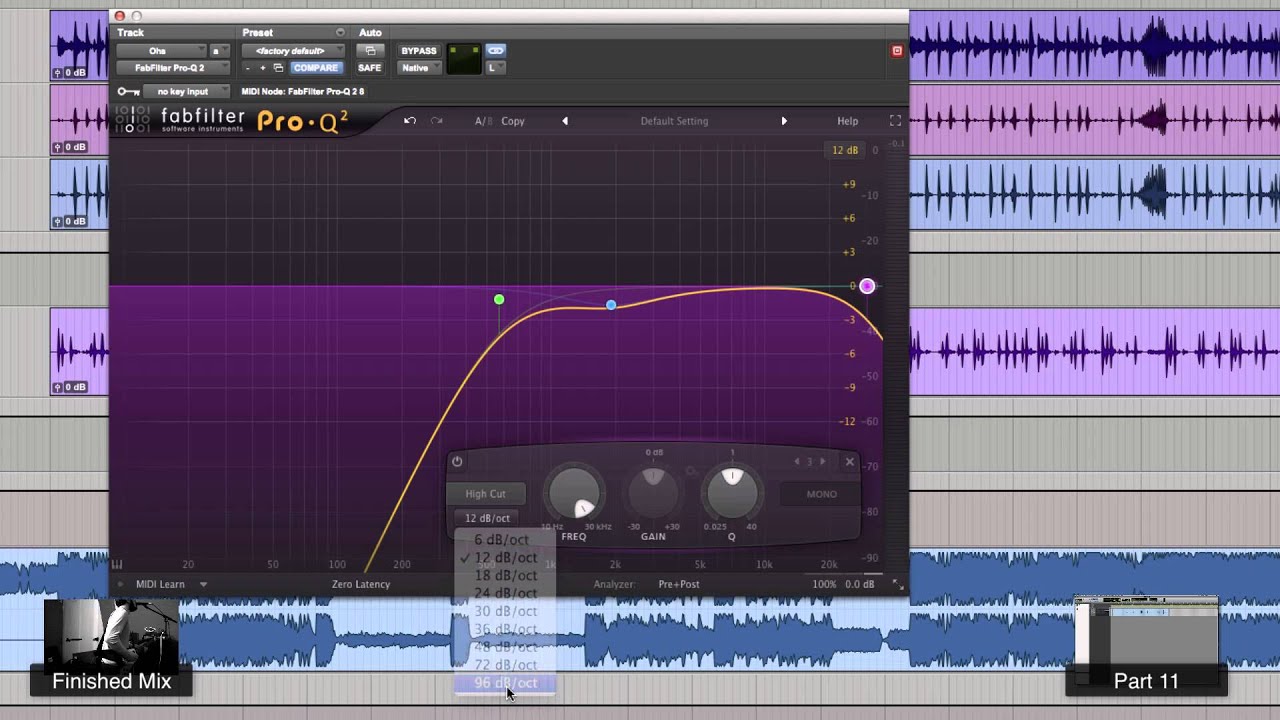The image size is (1280, 720).
Task: Choose 24 dB/oct slope
Action: (x=505, y=593)
